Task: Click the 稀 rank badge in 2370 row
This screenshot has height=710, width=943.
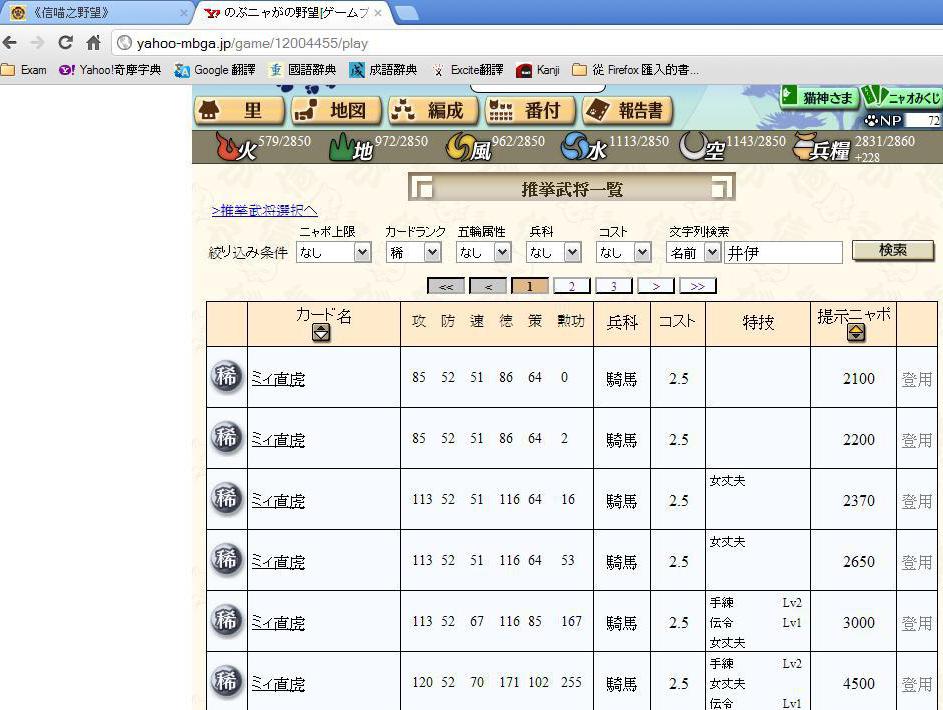Action: point(226,498)
